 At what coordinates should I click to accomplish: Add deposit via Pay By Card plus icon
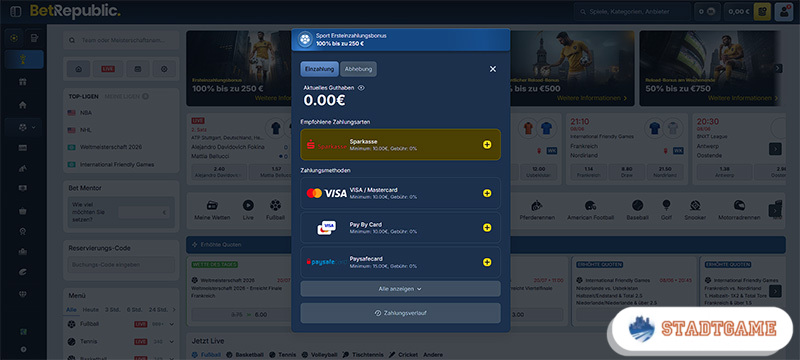pos(487,227)
